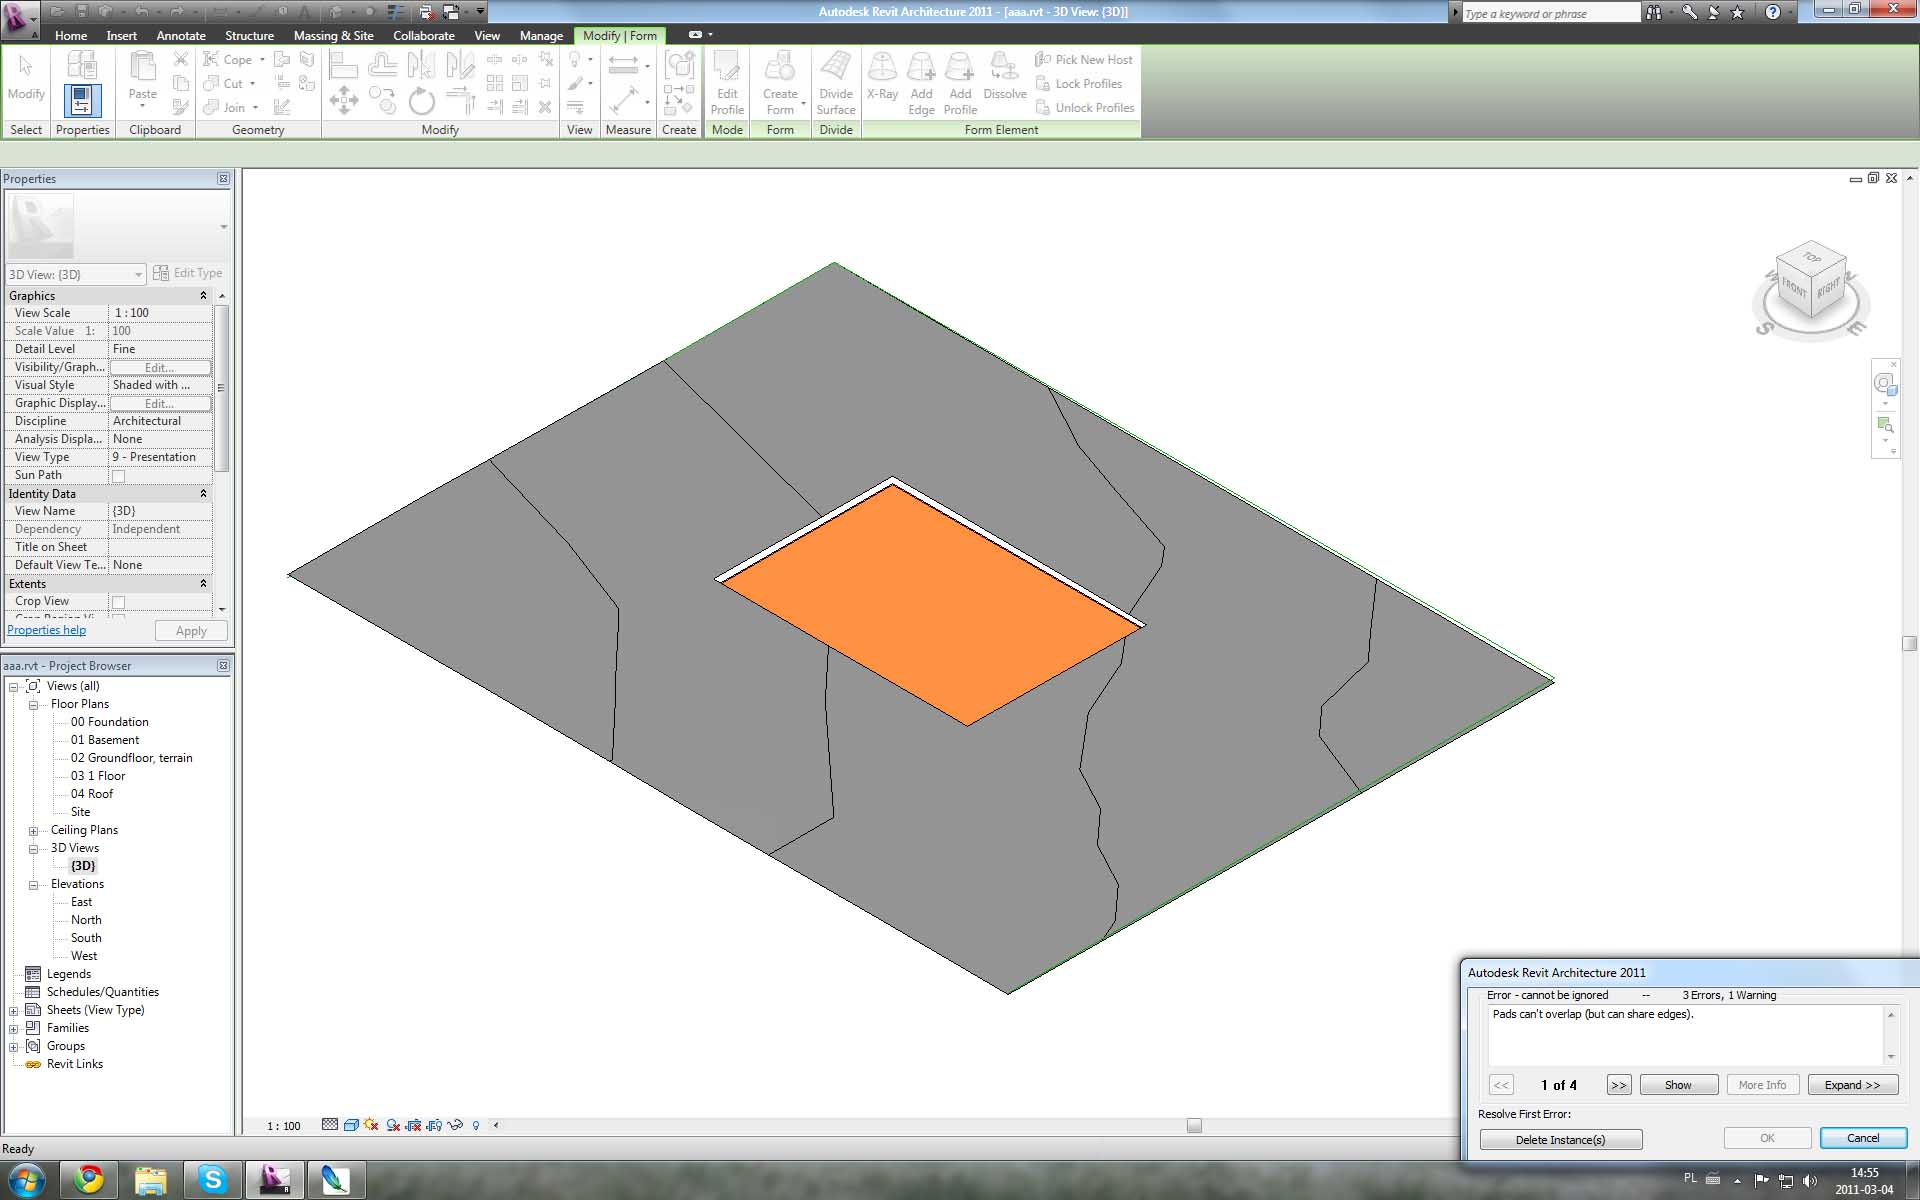Image resolution: width=1920 pixels, height=1200 pixels.
Task: Open the Massing & Site tab
Action: pos(333,35)
